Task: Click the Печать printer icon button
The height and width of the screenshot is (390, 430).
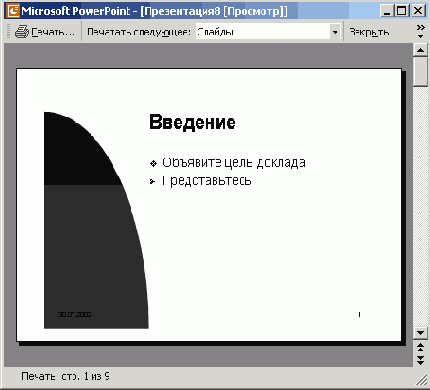Action: pyautogui.click(x=45, y=32)
